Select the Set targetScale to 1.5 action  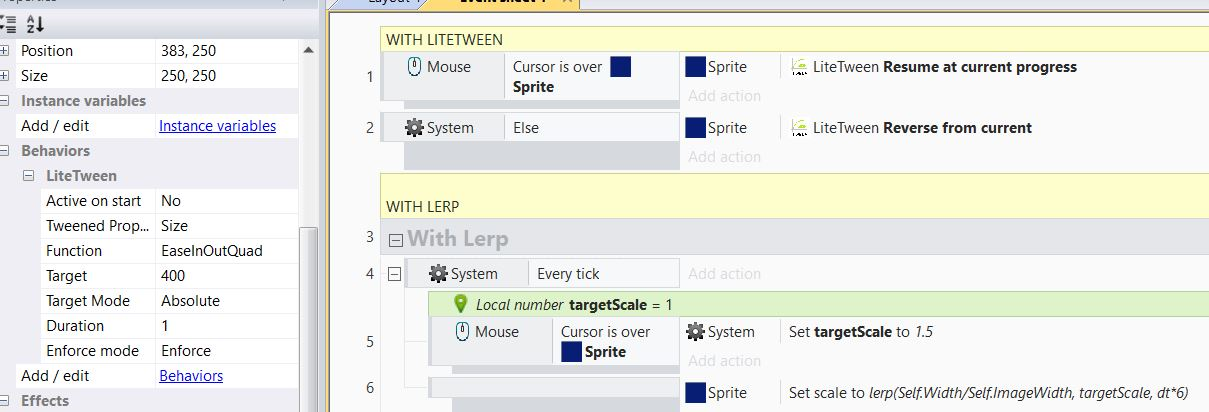pyautogui.click(x=861, y=332)
